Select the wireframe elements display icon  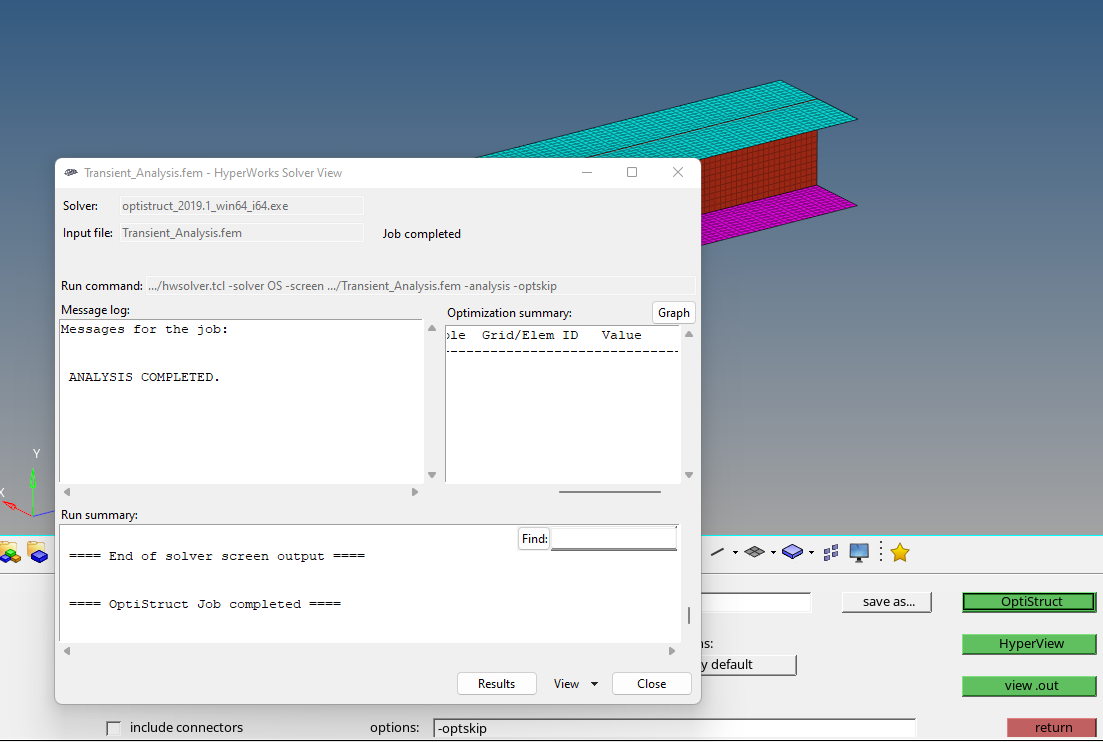point(717,551)
